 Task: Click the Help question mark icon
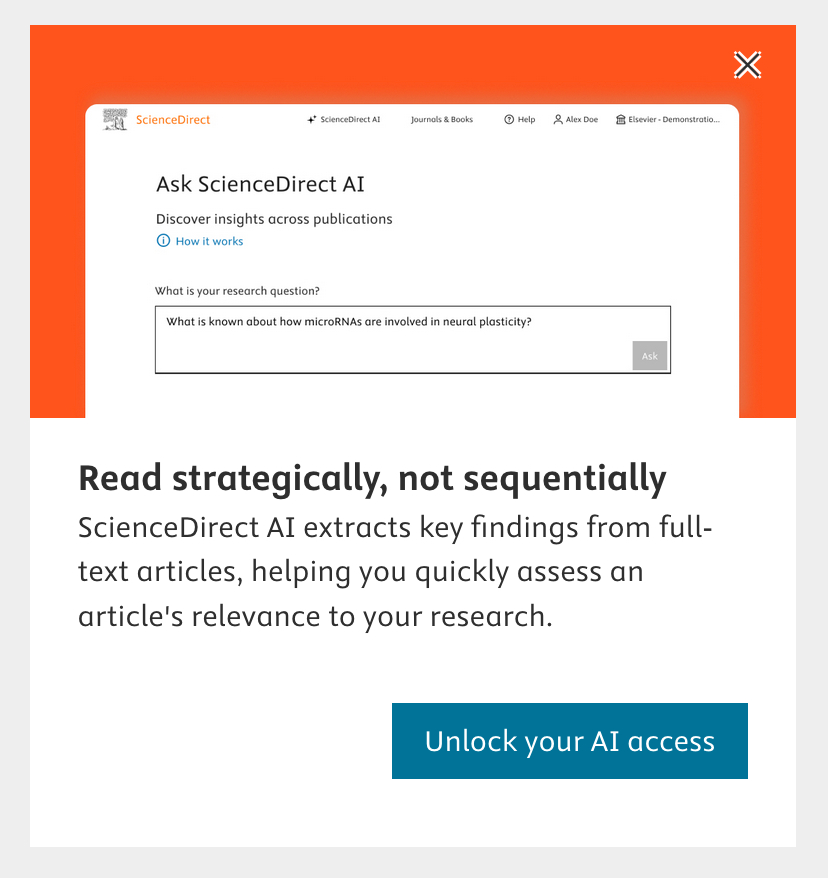point(509,120)
